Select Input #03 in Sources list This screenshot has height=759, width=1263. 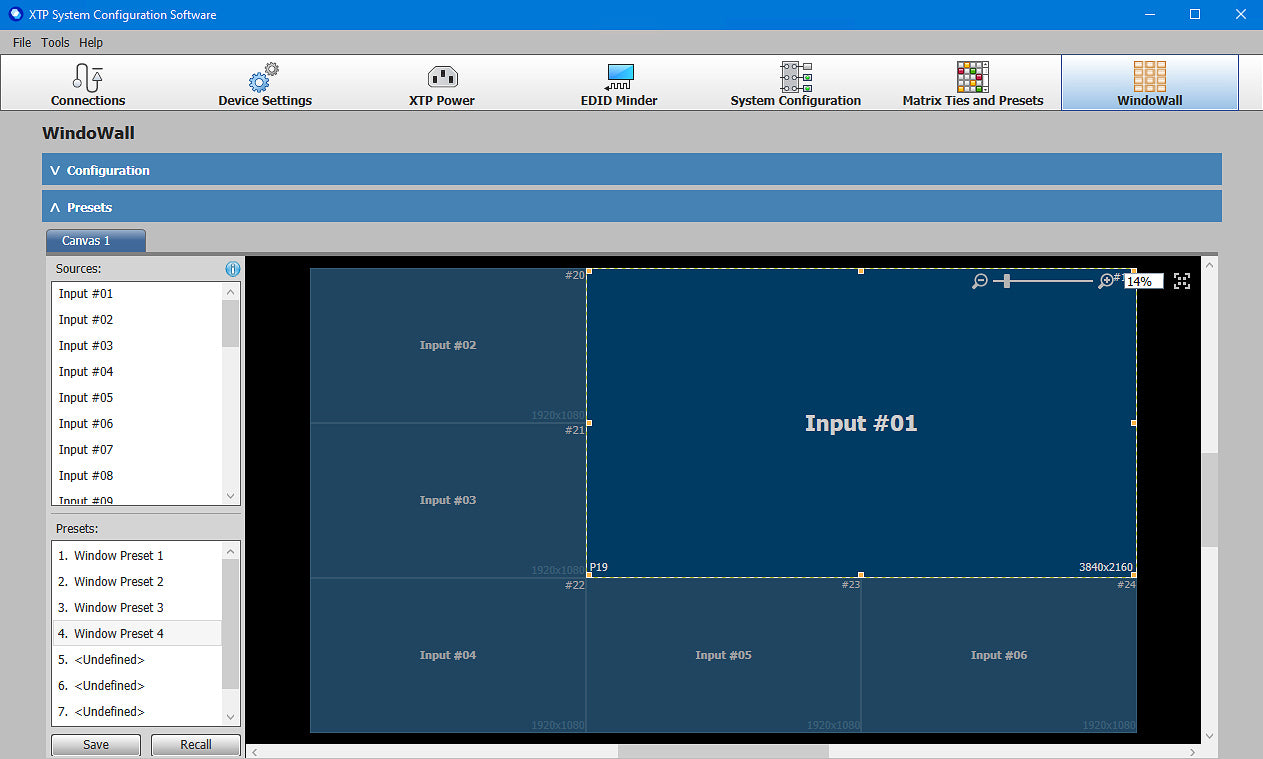[137, 346]
